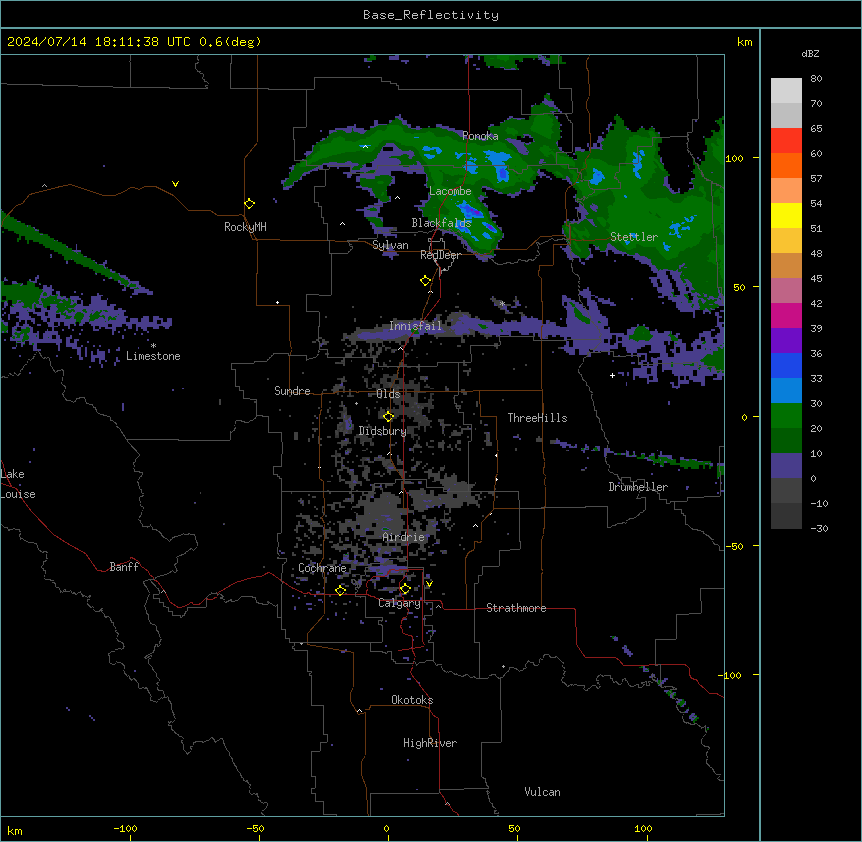Viewport: 862px width, 842px height.
Task: Click the km unit label at bottom left
Action: pos(14,831)
